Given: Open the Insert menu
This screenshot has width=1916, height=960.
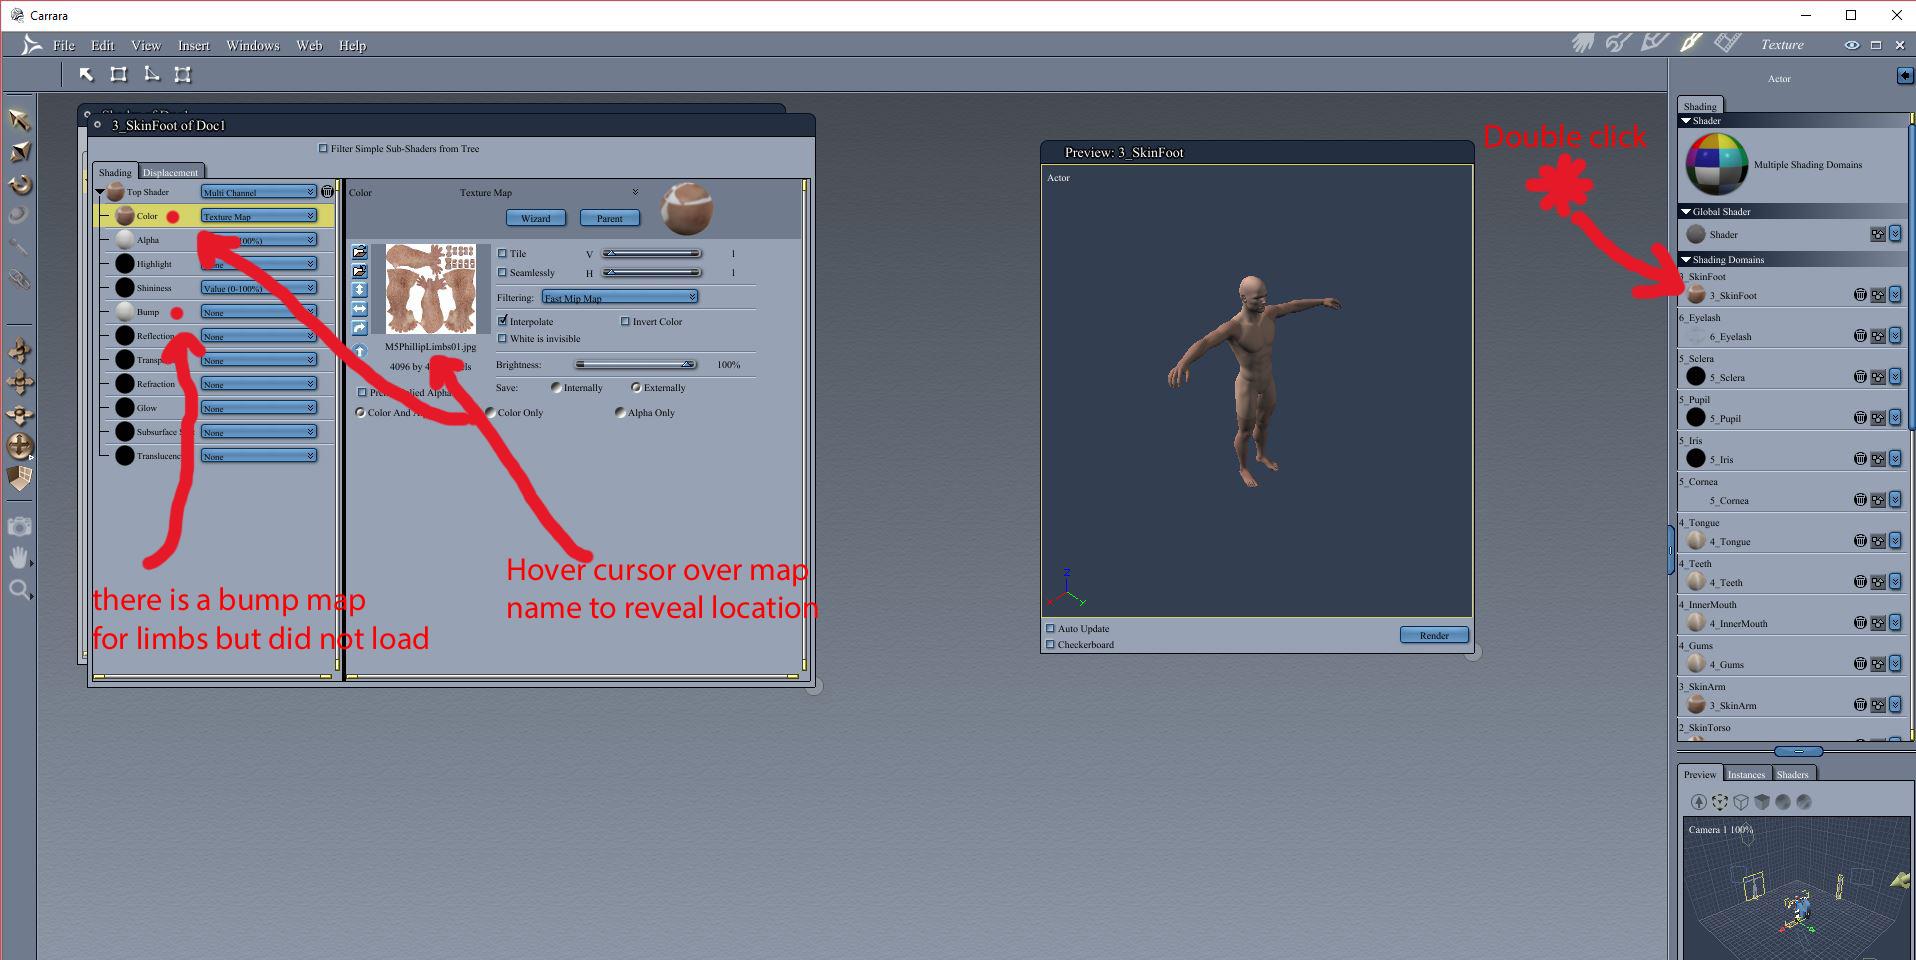Looking at the screenshot, I should click(x=194, y=45).
